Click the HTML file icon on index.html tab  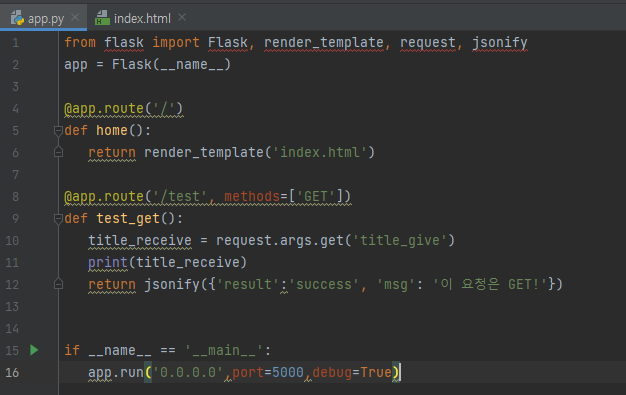coord(102,18)
